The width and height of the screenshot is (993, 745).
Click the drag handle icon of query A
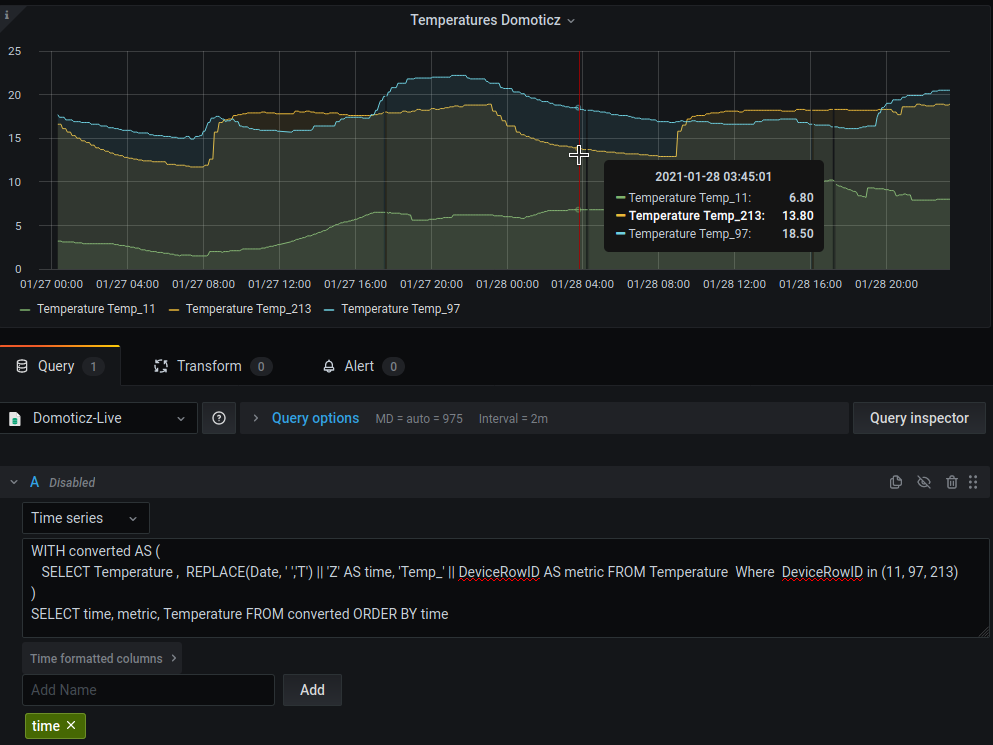coord(973,482)
